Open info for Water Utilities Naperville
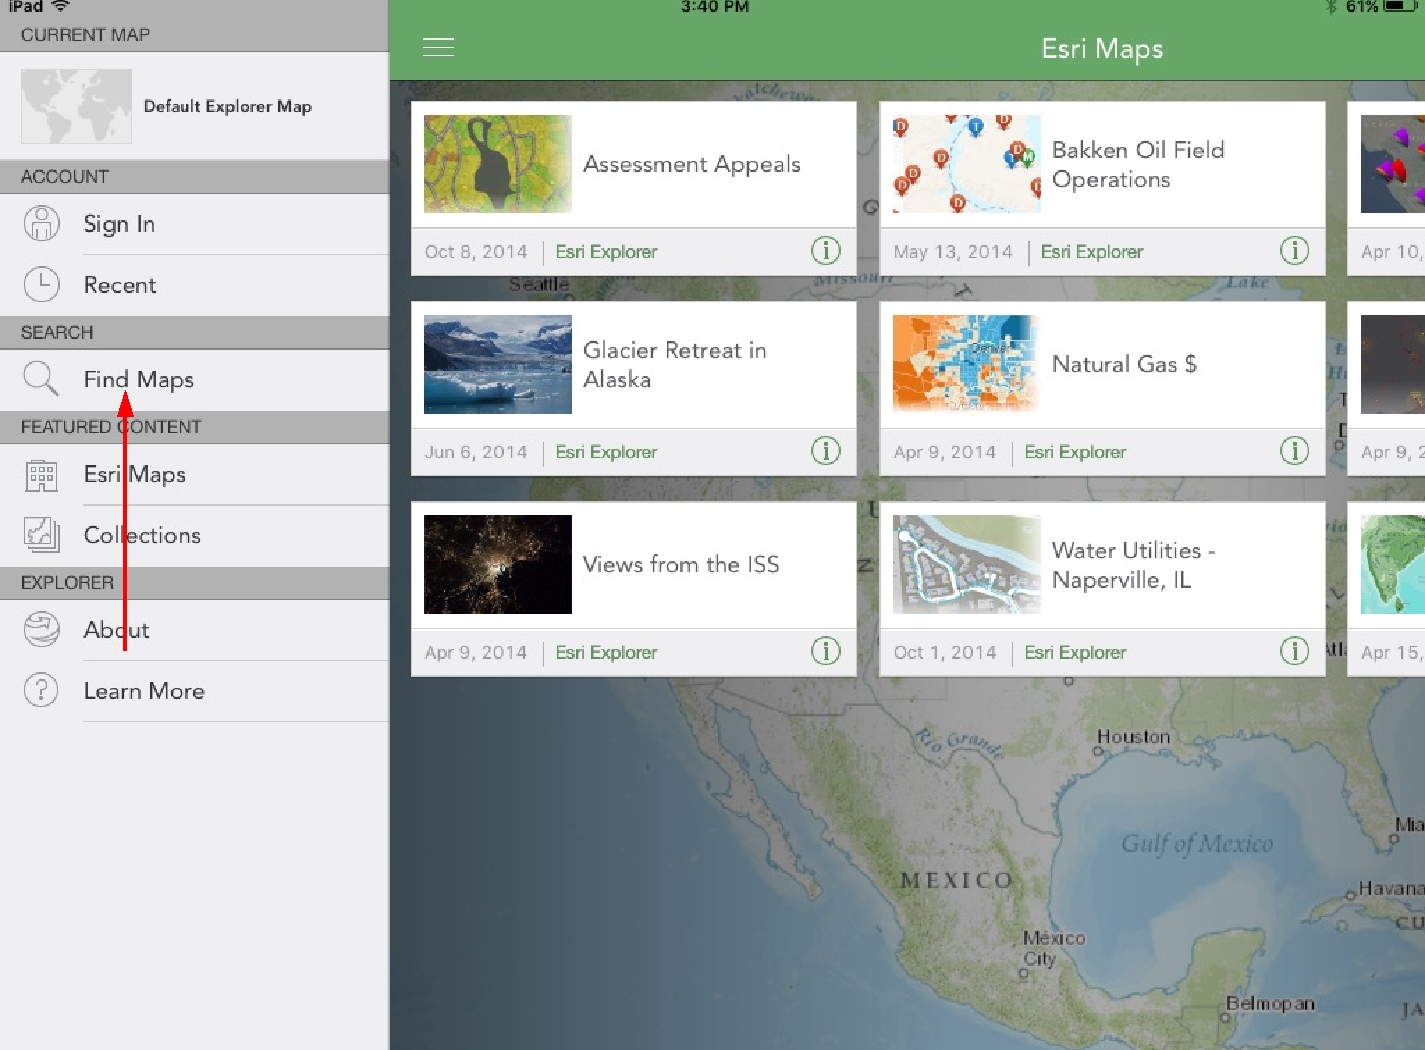The width and height of the screenshot is (1425, 1050). 1294,651
